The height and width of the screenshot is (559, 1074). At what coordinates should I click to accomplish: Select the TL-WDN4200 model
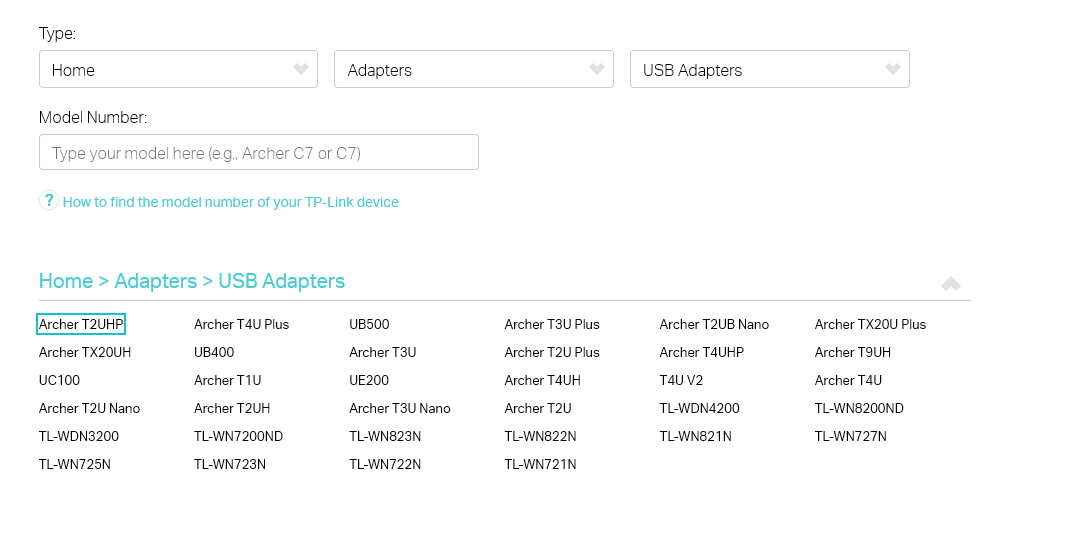click(x=699, y=408)
